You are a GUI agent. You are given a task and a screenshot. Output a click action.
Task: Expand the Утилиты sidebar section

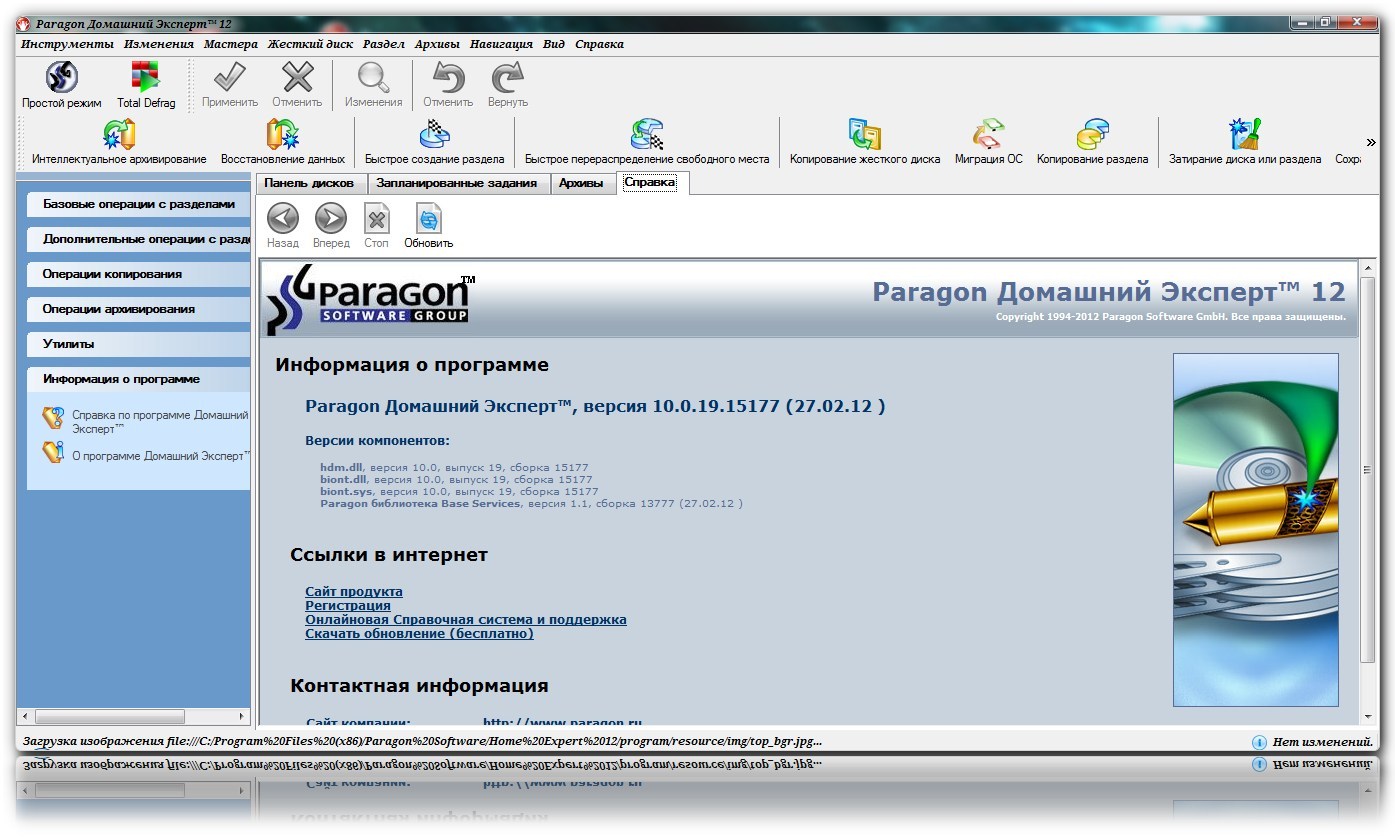[x=139, y=344]
